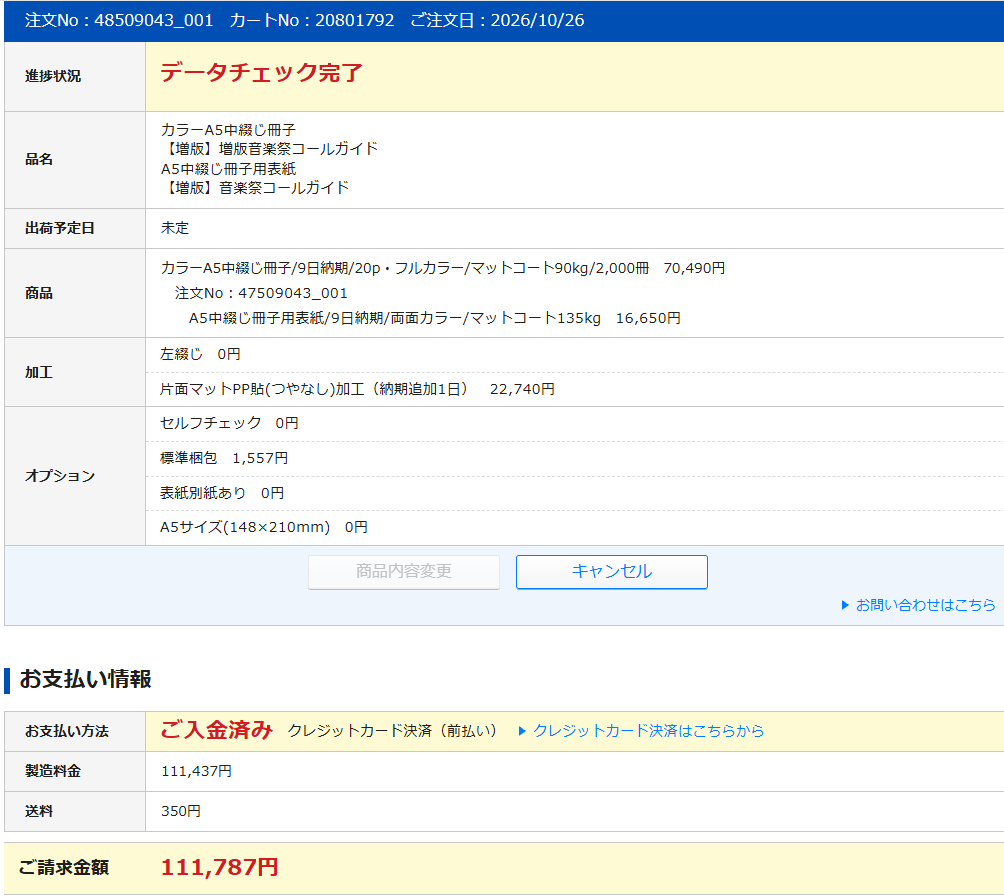1004x896 pixels.
Task: Select 【増版】音楽祭コールガイド text
Action: (255, 188)
